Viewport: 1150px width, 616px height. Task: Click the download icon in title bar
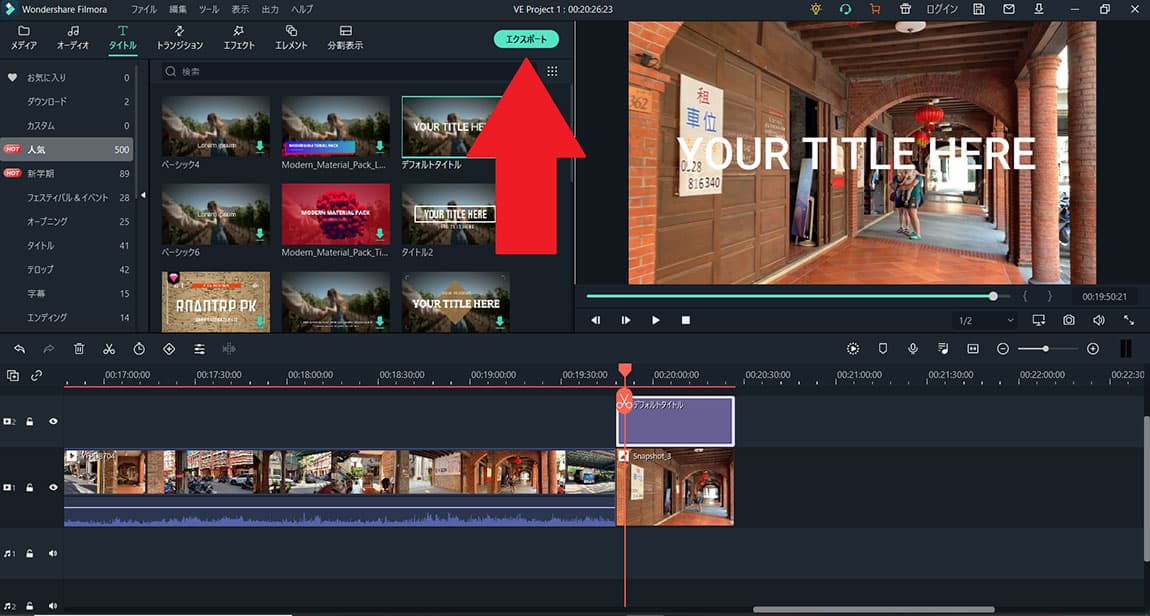coord(1039,10)
